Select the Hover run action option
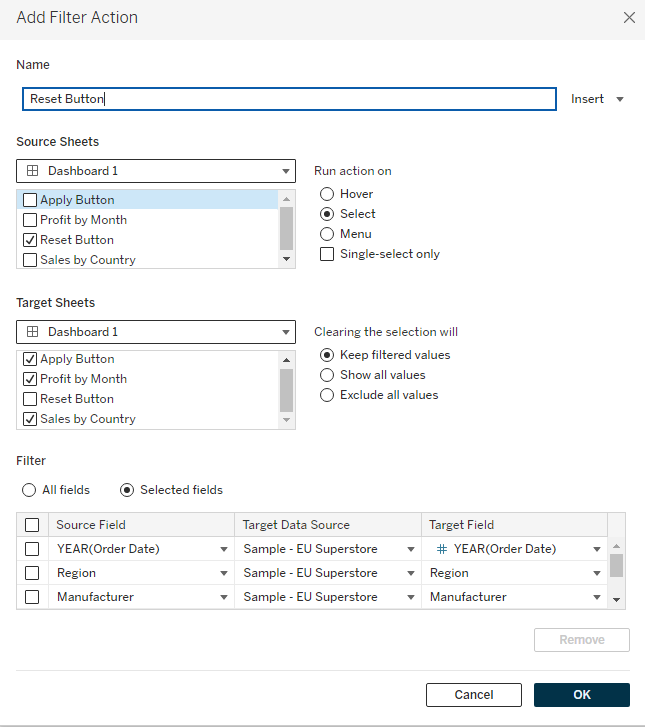The height and width of the screenshot is (727, 645). (x=327, y=194)
